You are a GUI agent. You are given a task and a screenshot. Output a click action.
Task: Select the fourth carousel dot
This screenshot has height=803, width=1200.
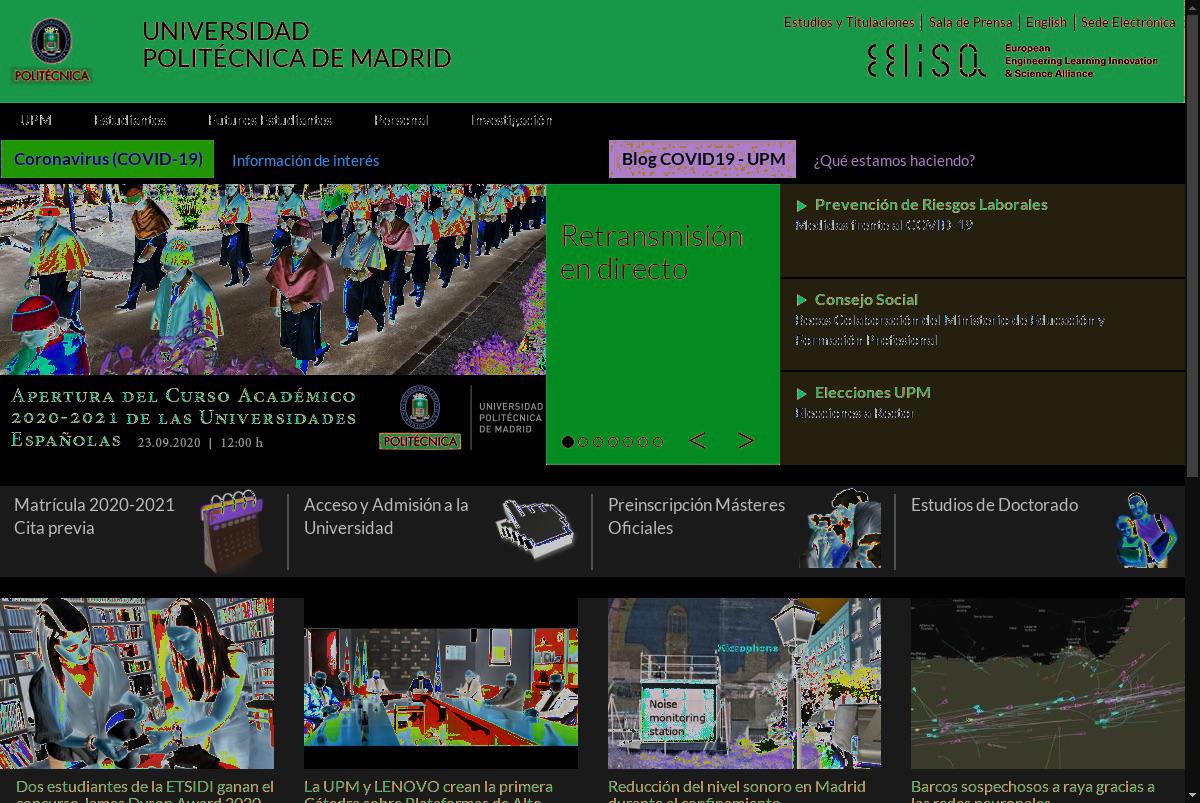click(613, 442)
